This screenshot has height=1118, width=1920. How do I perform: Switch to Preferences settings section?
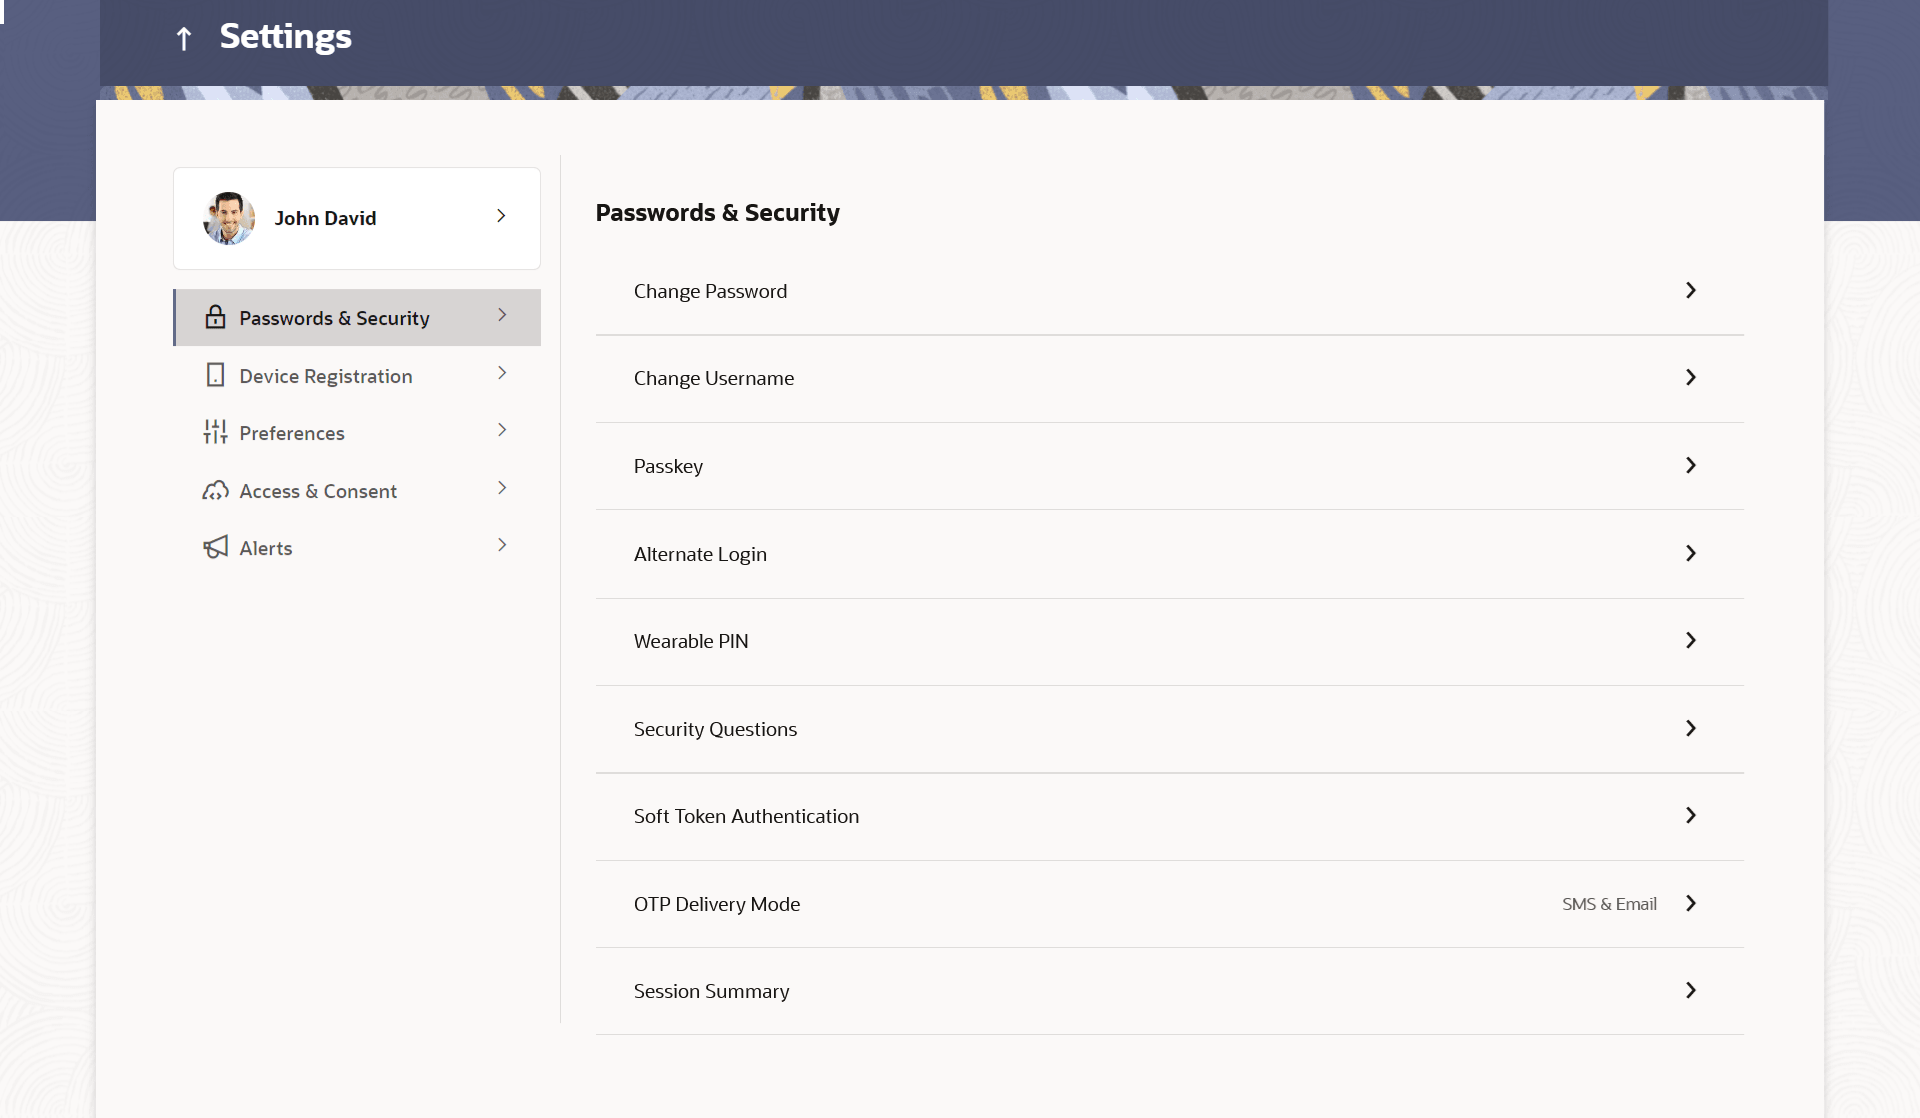pyautogui.click(x=292, y=433)
